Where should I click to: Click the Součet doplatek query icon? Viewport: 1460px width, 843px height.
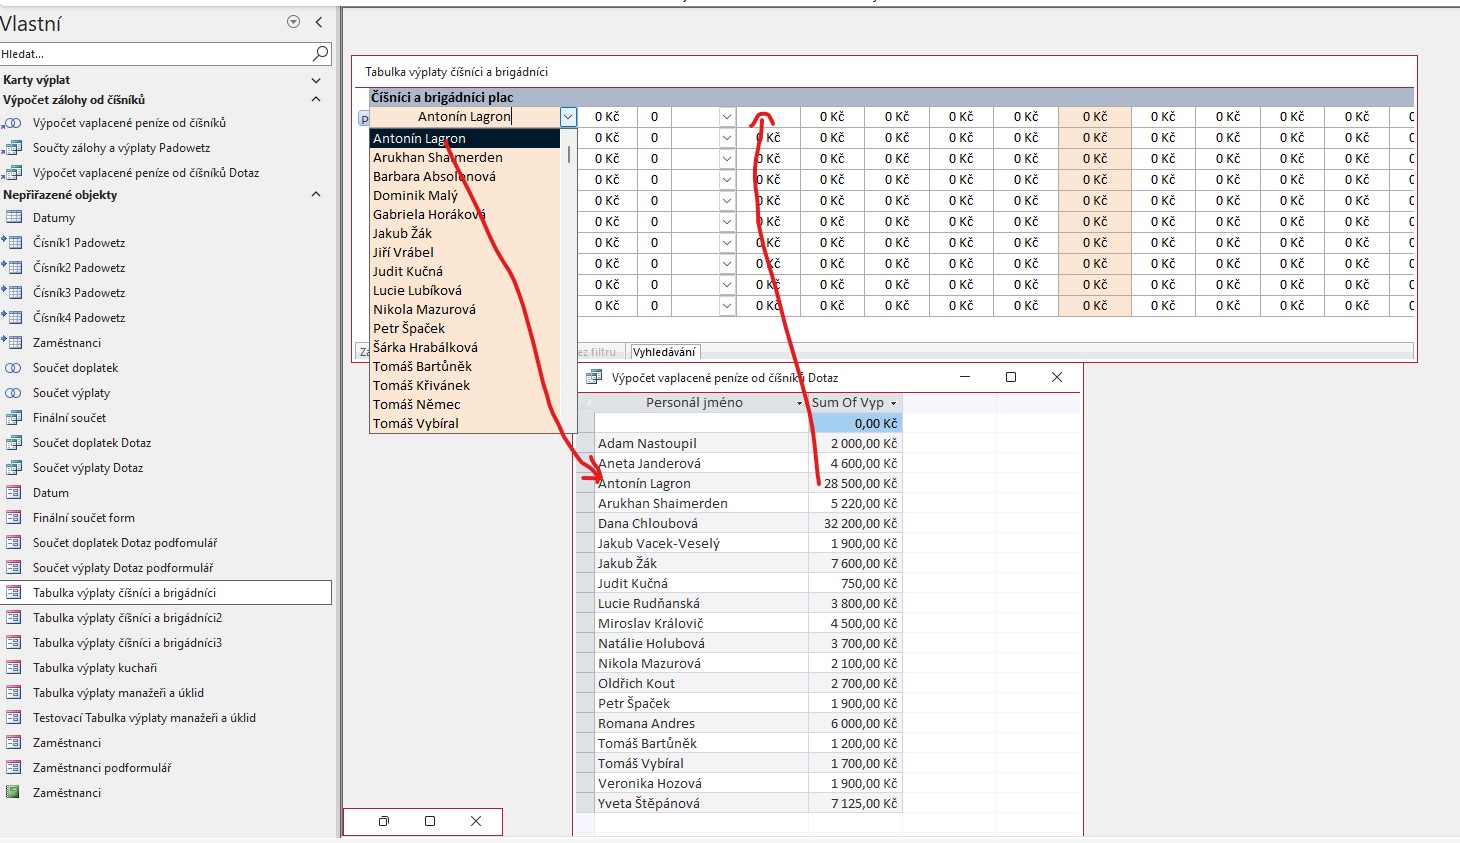coord(14,368)
